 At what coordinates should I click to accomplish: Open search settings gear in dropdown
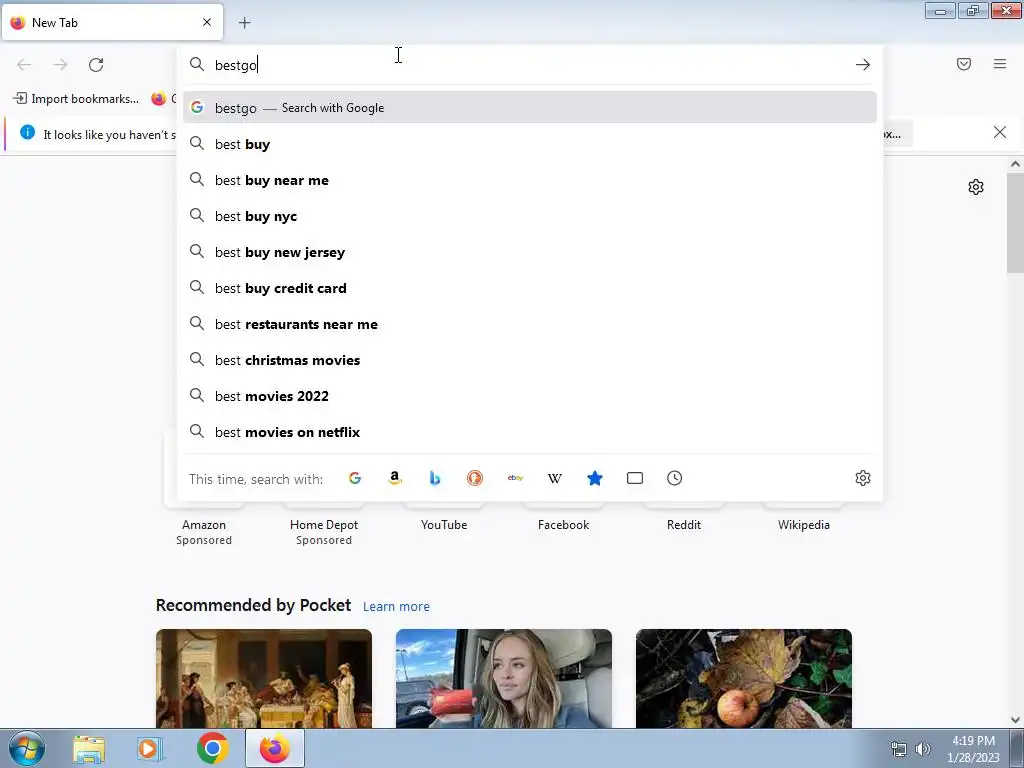[x=863, y=478]
